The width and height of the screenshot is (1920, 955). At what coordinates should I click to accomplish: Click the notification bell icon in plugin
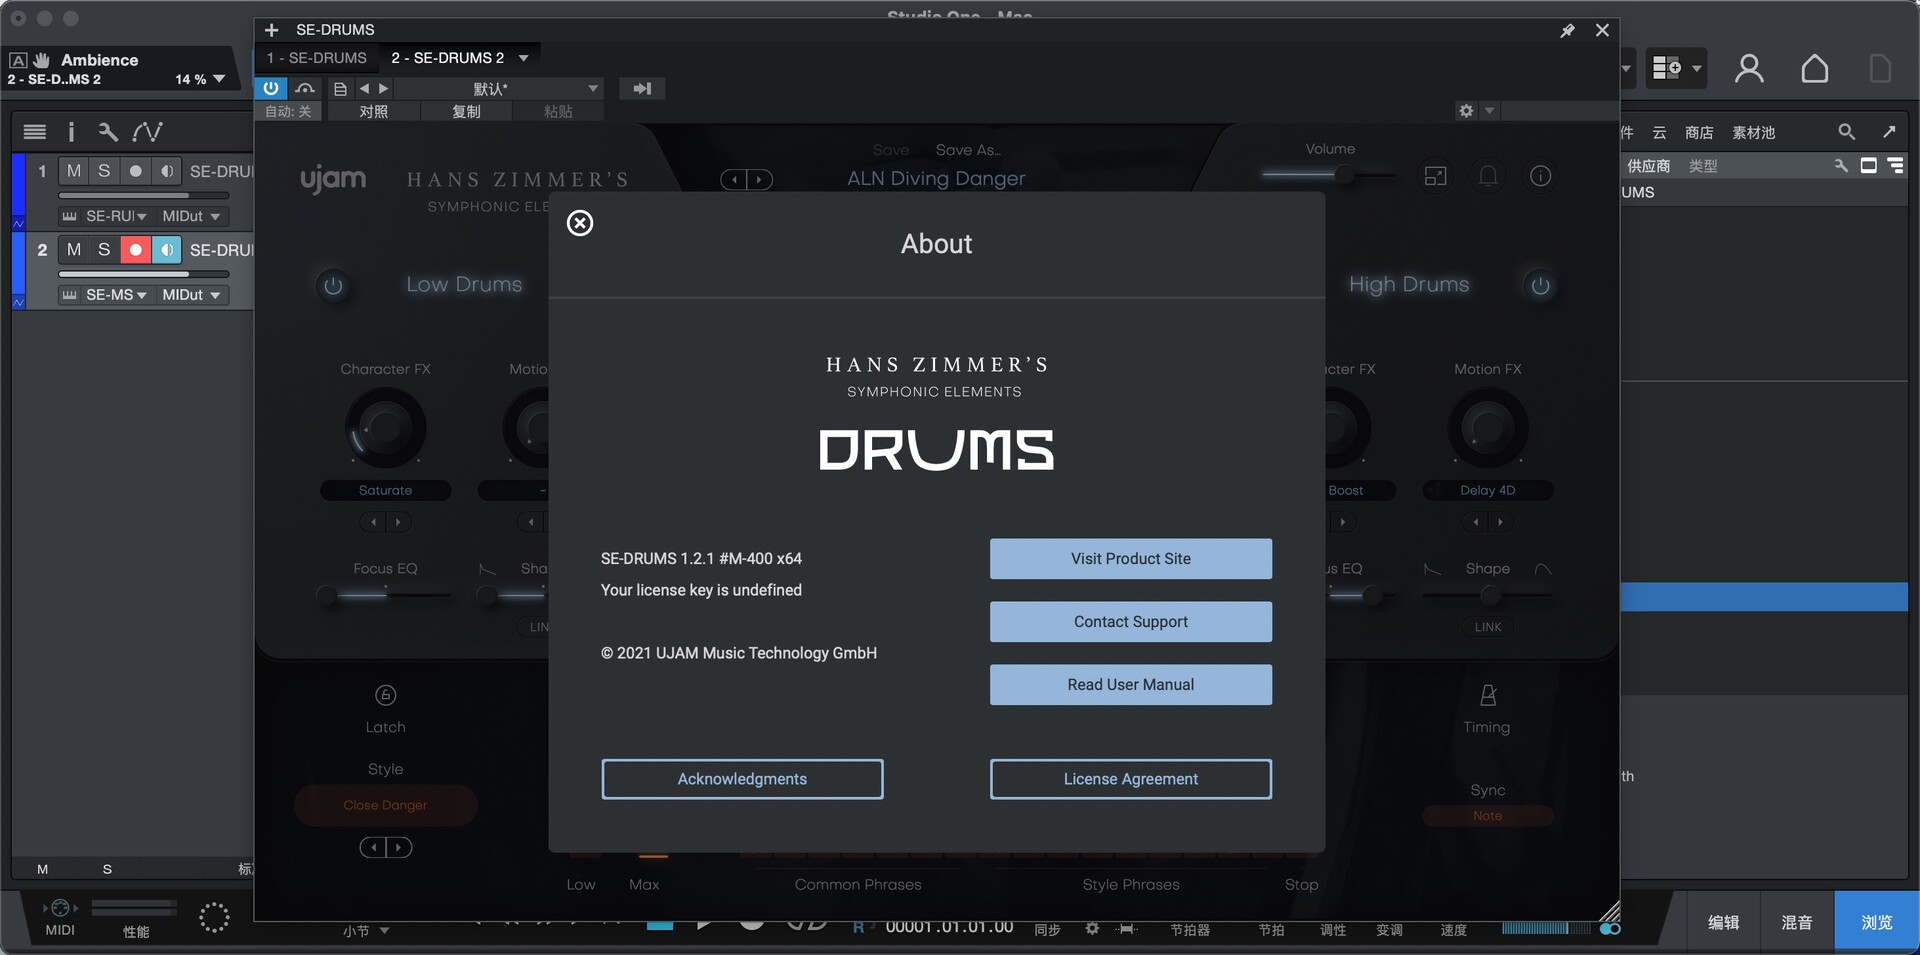pyautogui.click(x=1488, y=176)
